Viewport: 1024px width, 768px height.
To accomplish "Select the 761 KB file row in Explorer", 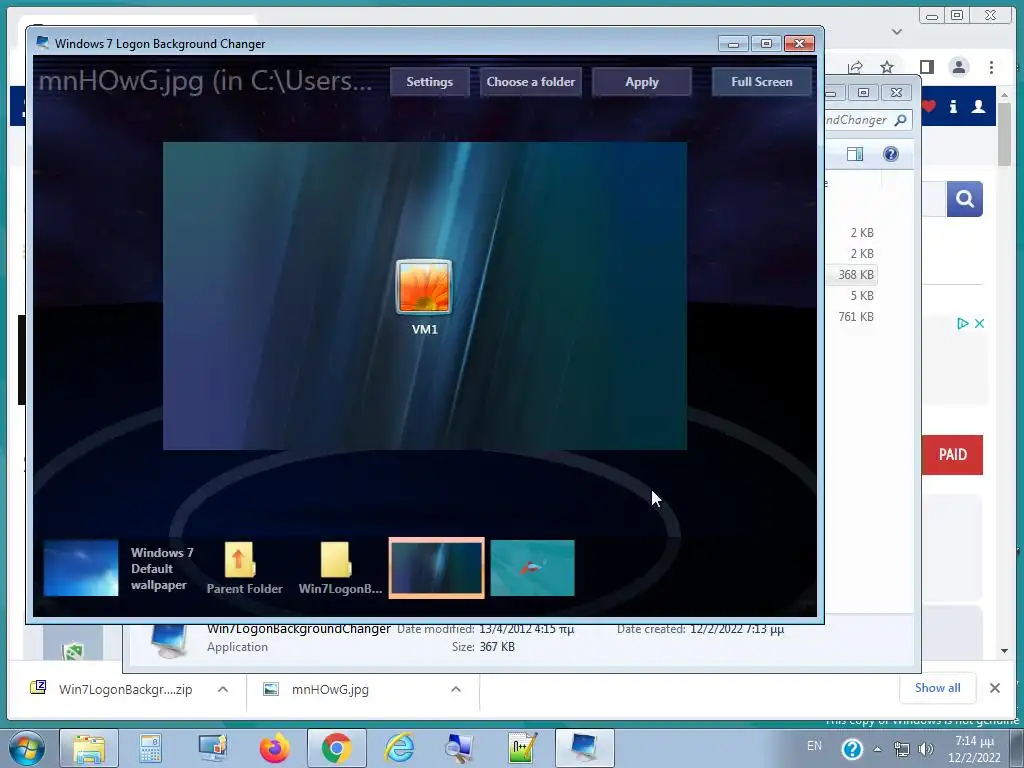I will (852, 317).
